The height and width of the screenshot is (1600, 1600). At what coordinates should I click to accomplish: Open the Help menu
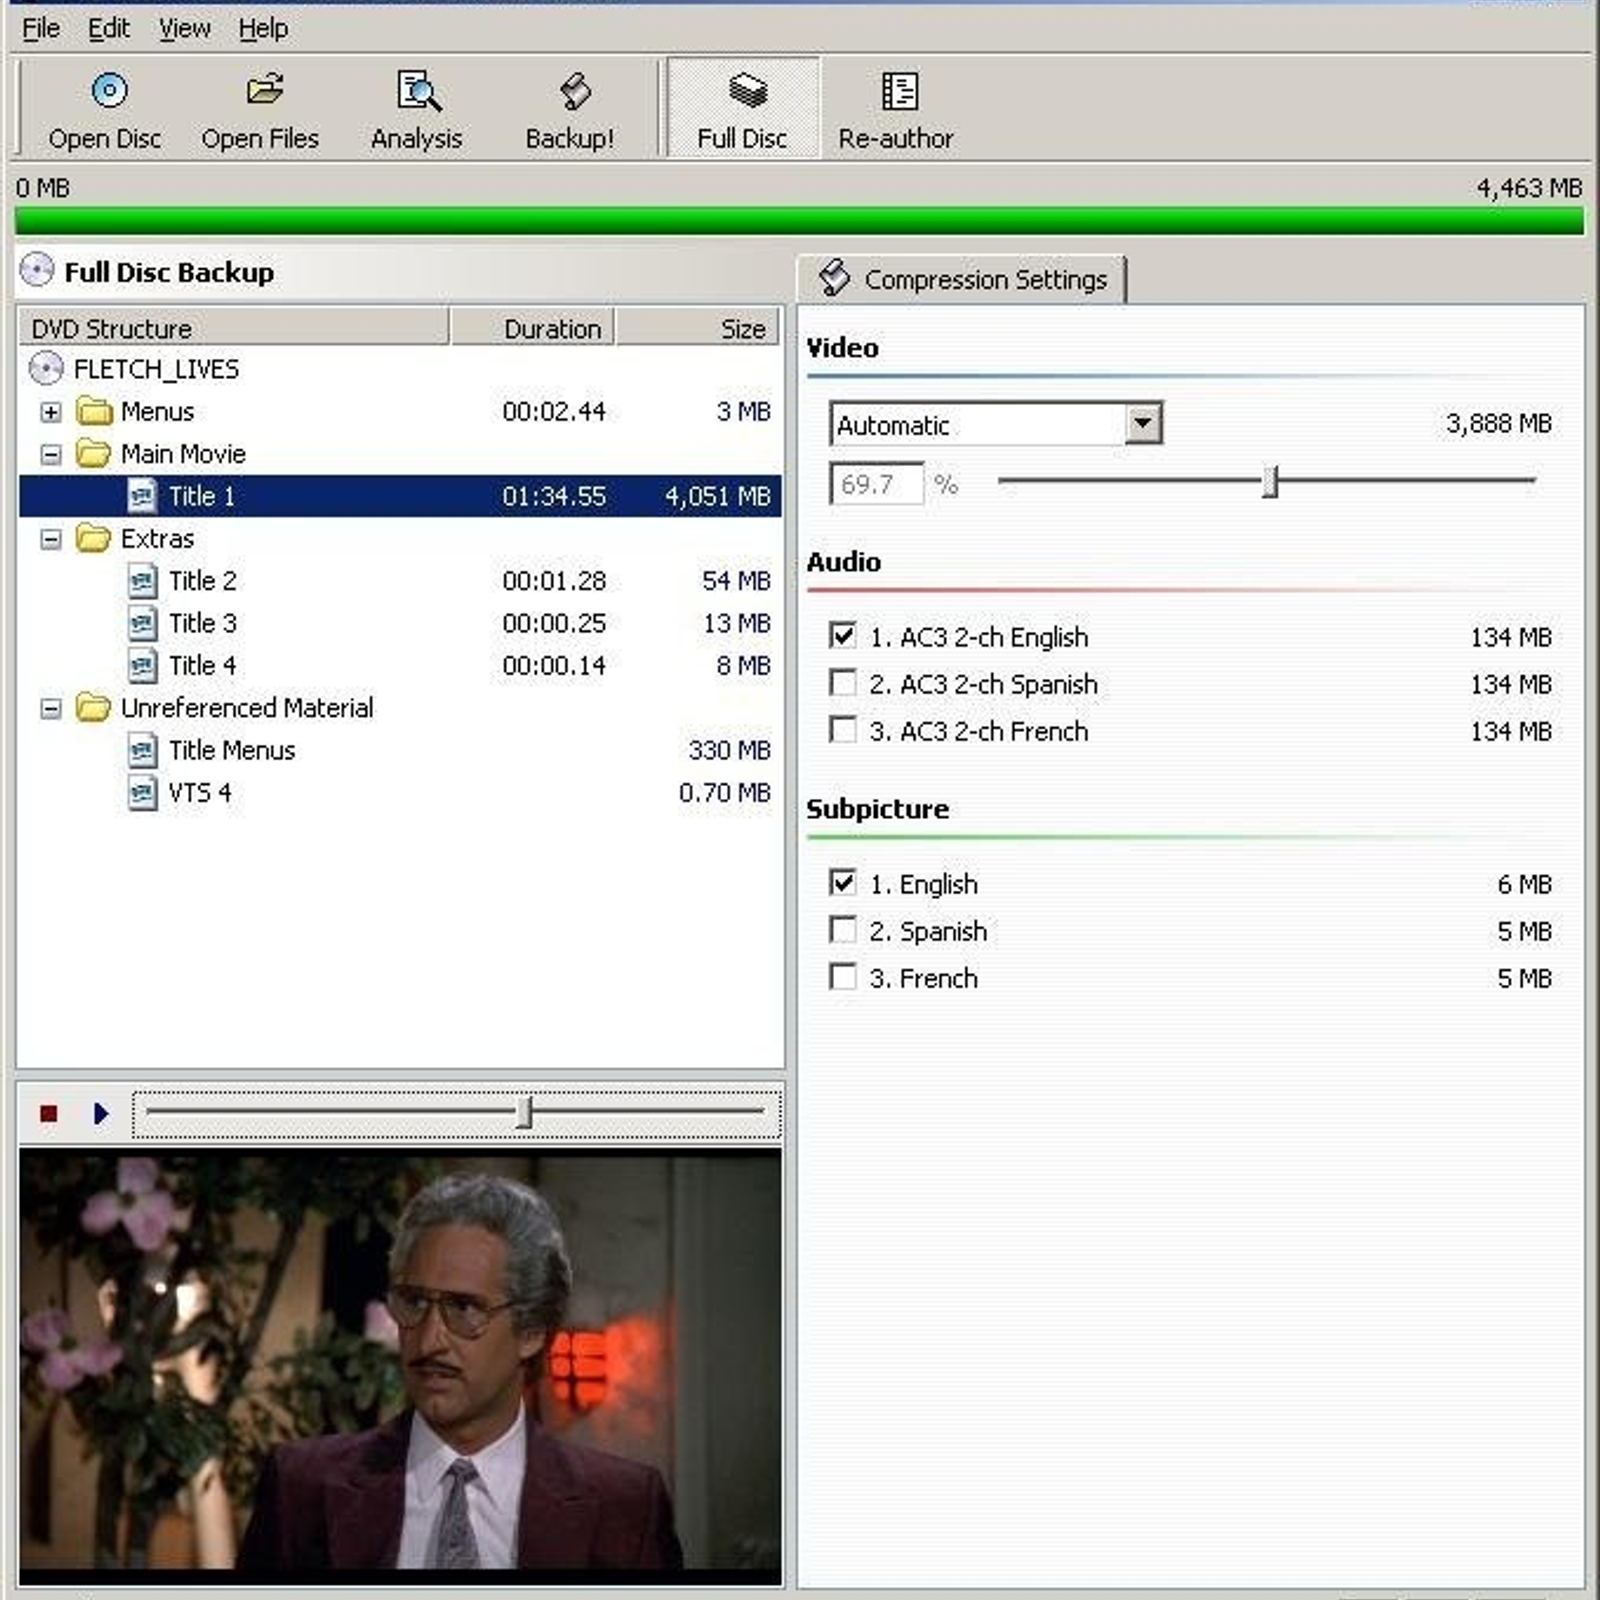click(263, 28)
